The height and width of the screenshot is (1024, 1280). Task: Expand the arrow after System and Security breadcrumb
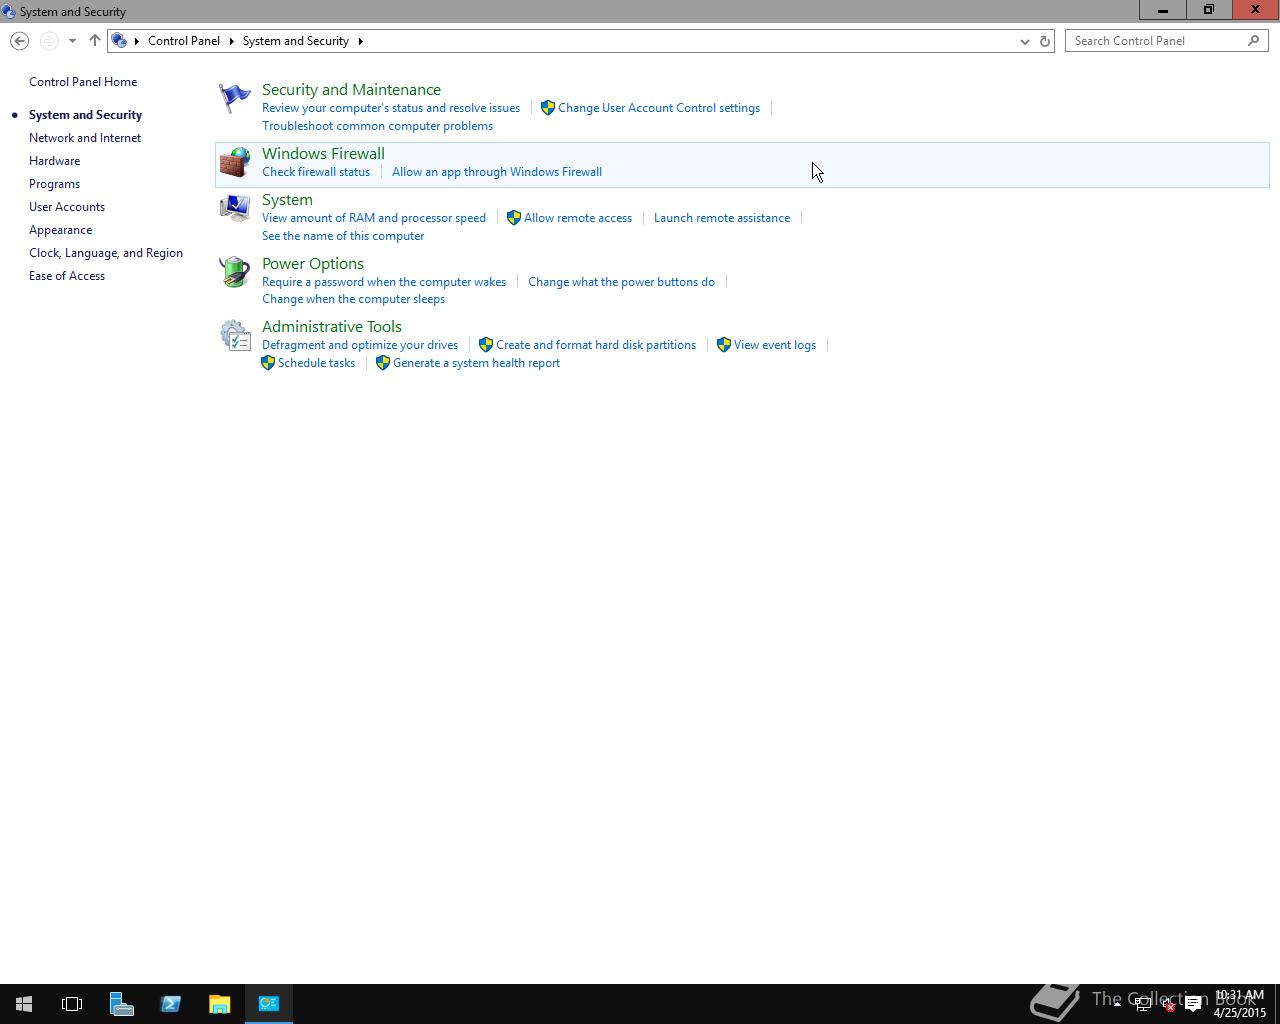360,41
